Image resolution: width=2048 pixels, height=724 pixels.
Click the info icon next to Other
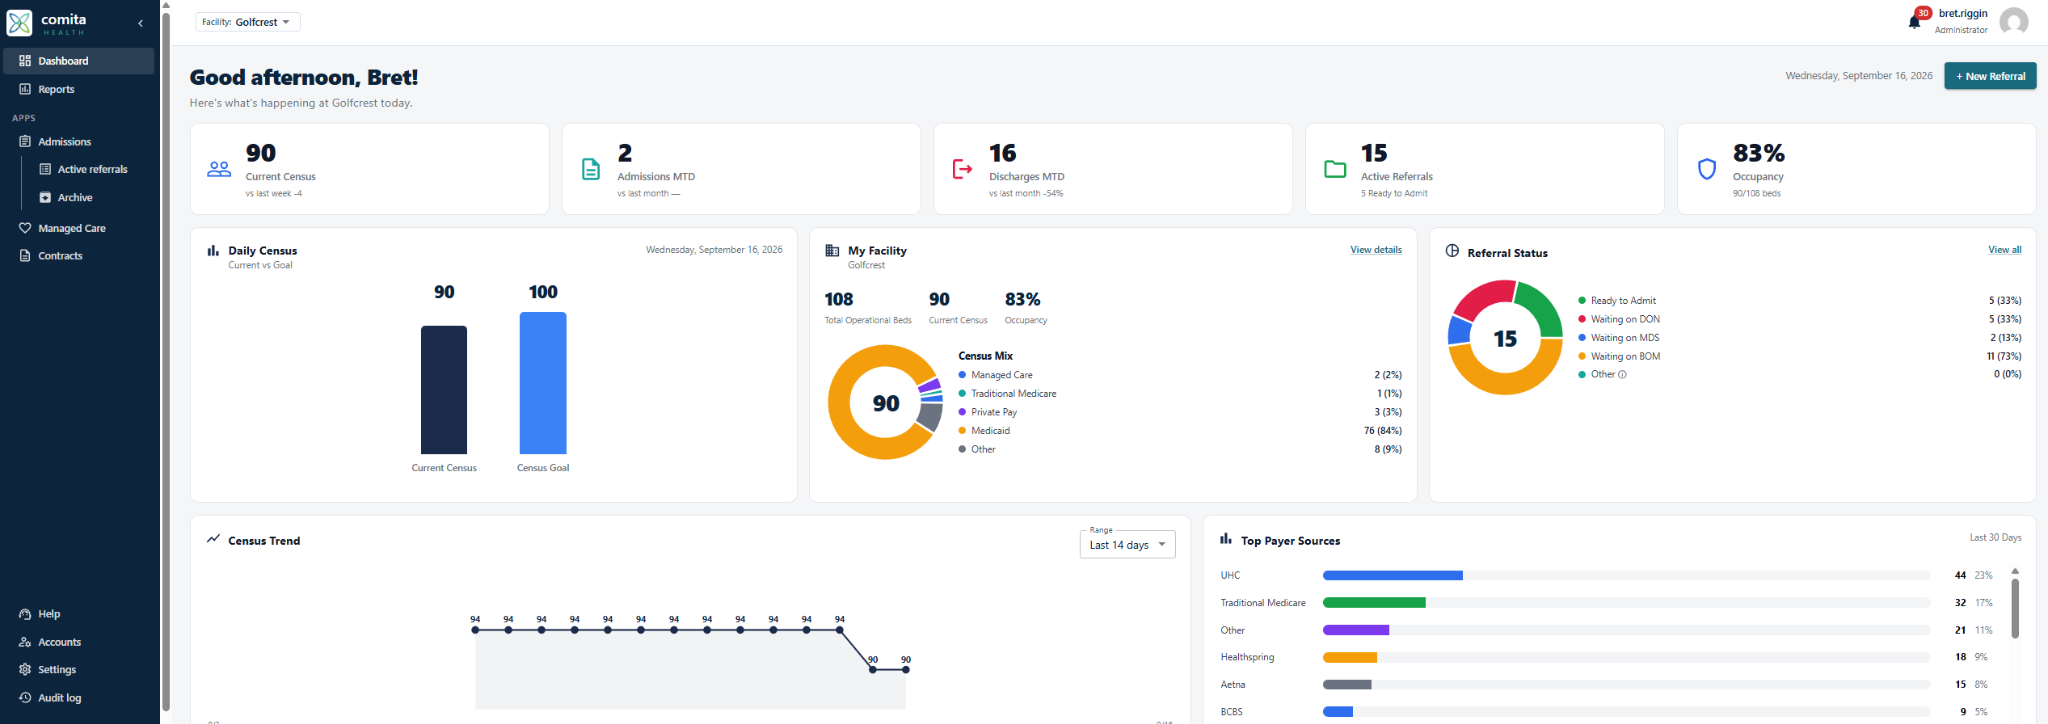(1622, 375)
